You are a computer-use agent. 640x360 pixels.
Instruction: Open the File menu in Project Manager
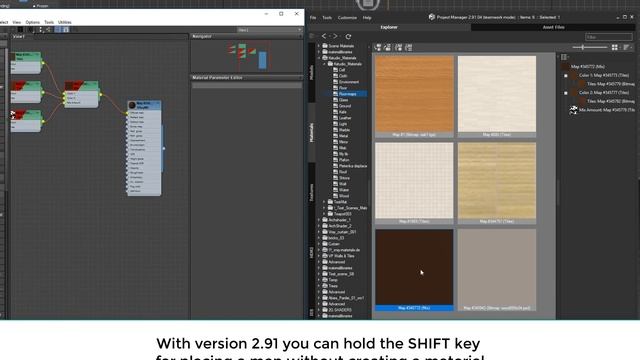click(313, 18)
